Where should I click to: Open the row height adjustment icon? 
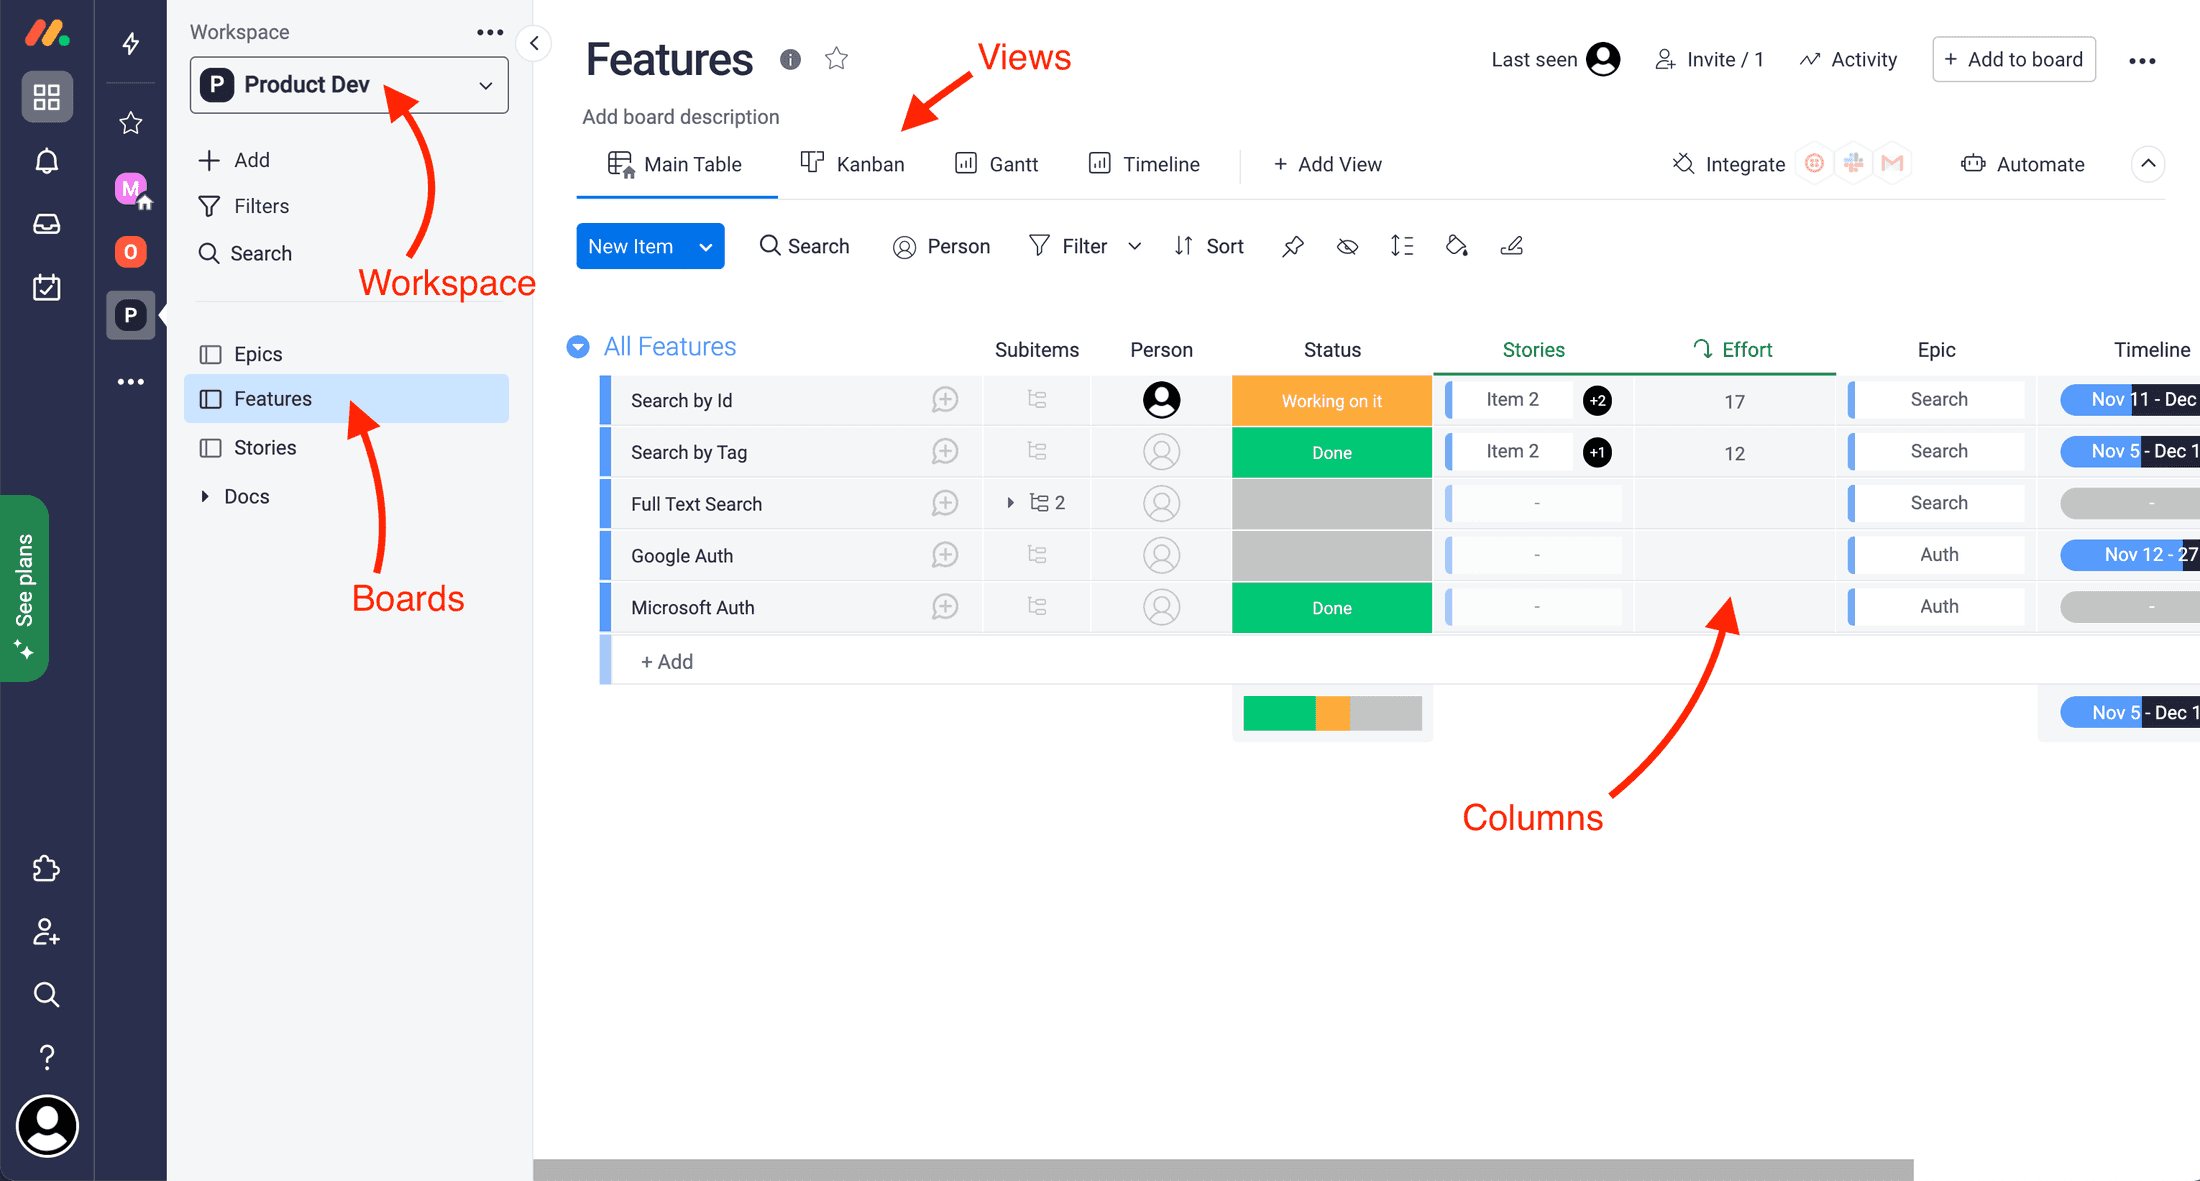(1401, 245)
